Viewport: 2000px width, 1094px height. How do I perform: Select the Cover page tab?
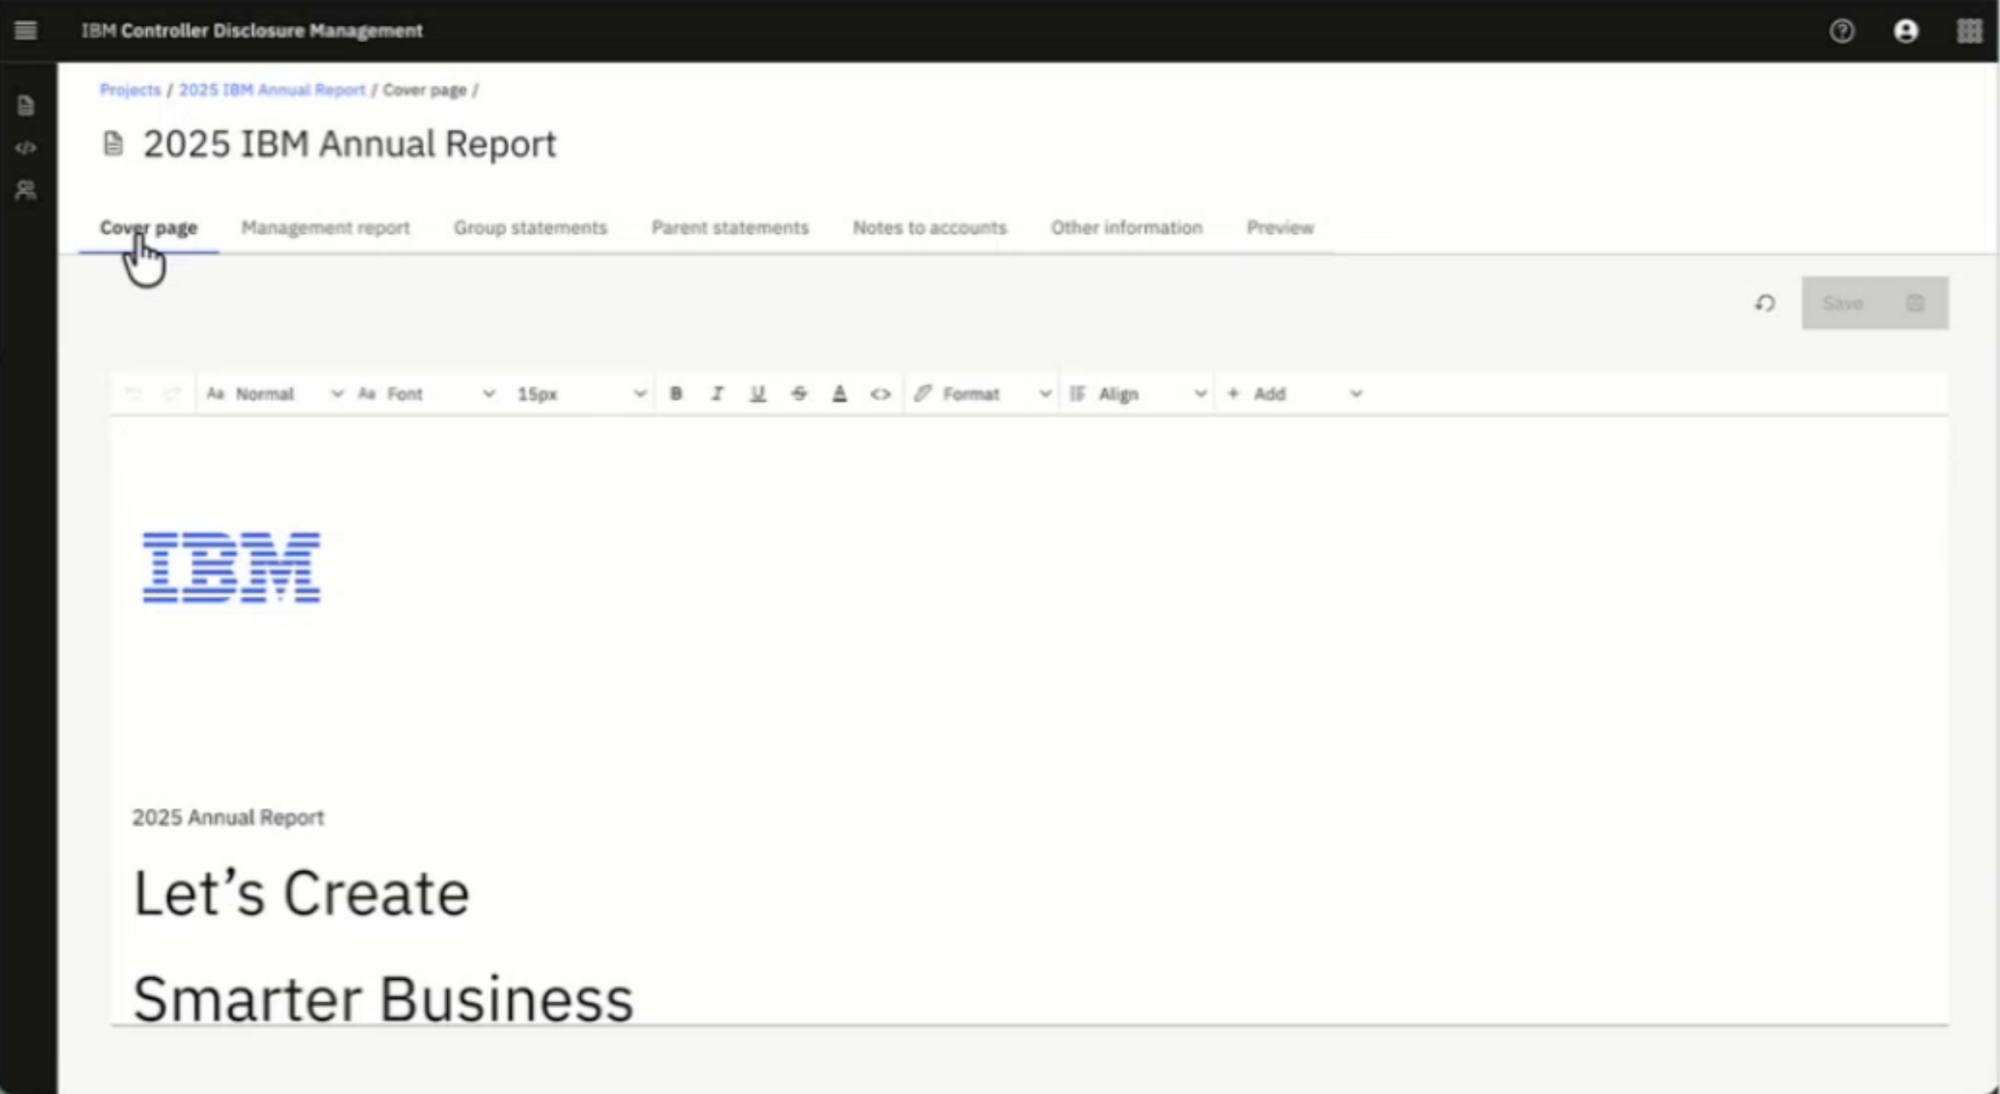coord(148,228)
